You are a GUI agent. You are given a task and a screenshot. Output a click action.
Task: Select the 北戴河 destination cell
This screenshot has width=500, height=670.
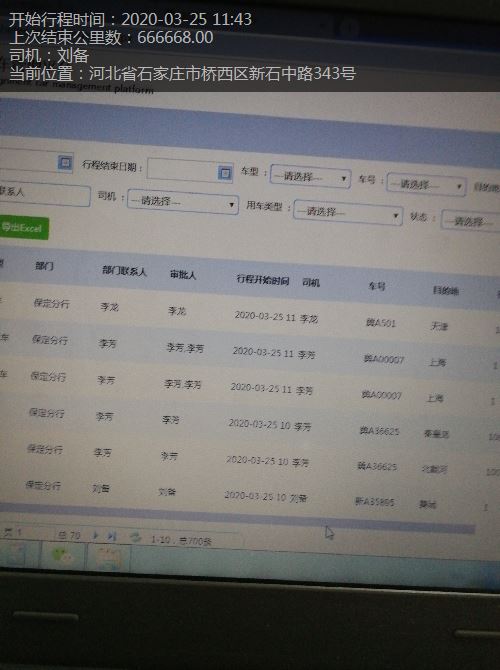click(434, 469)
